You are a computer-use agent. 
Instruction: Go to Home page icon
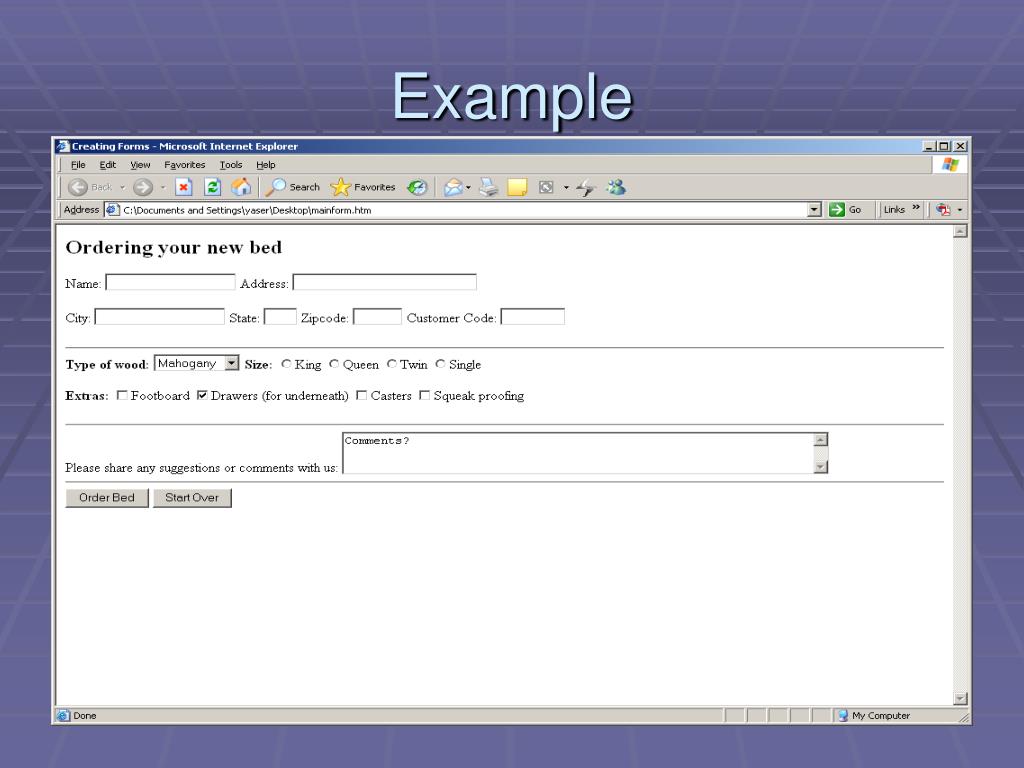coord(241,187)
